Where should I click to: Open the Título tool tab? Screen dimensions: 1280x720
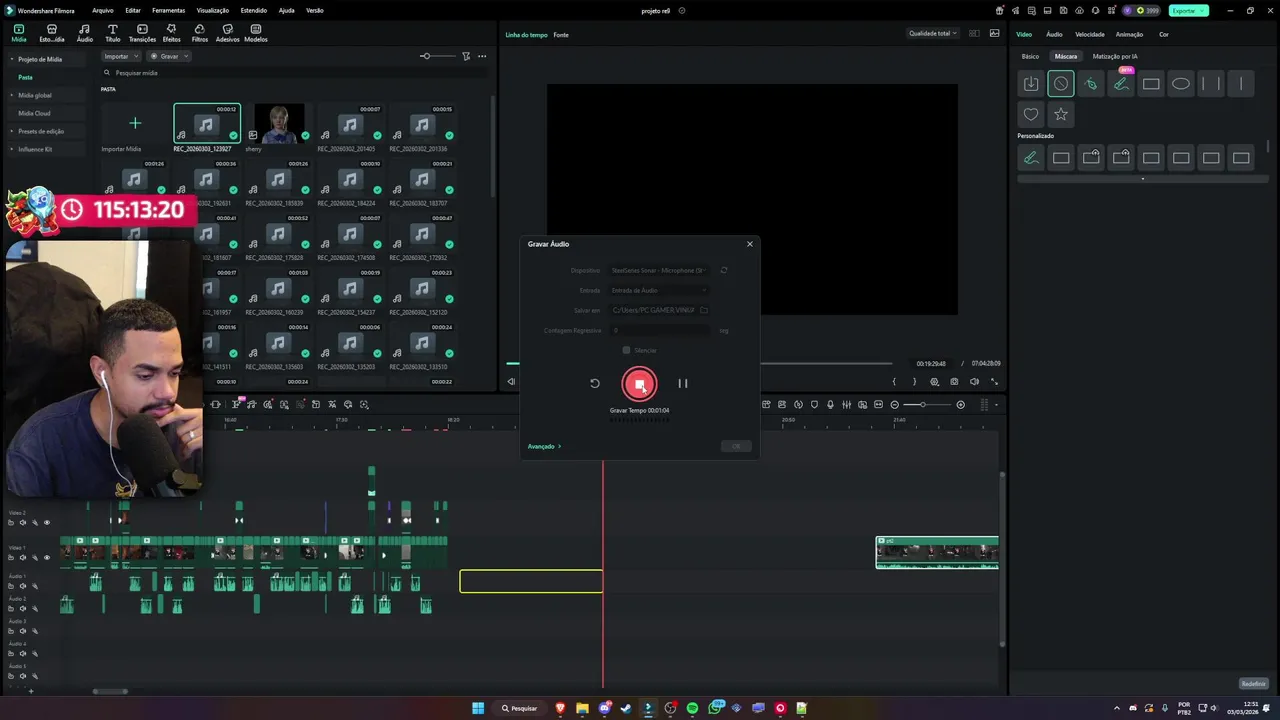coord(112,33)
